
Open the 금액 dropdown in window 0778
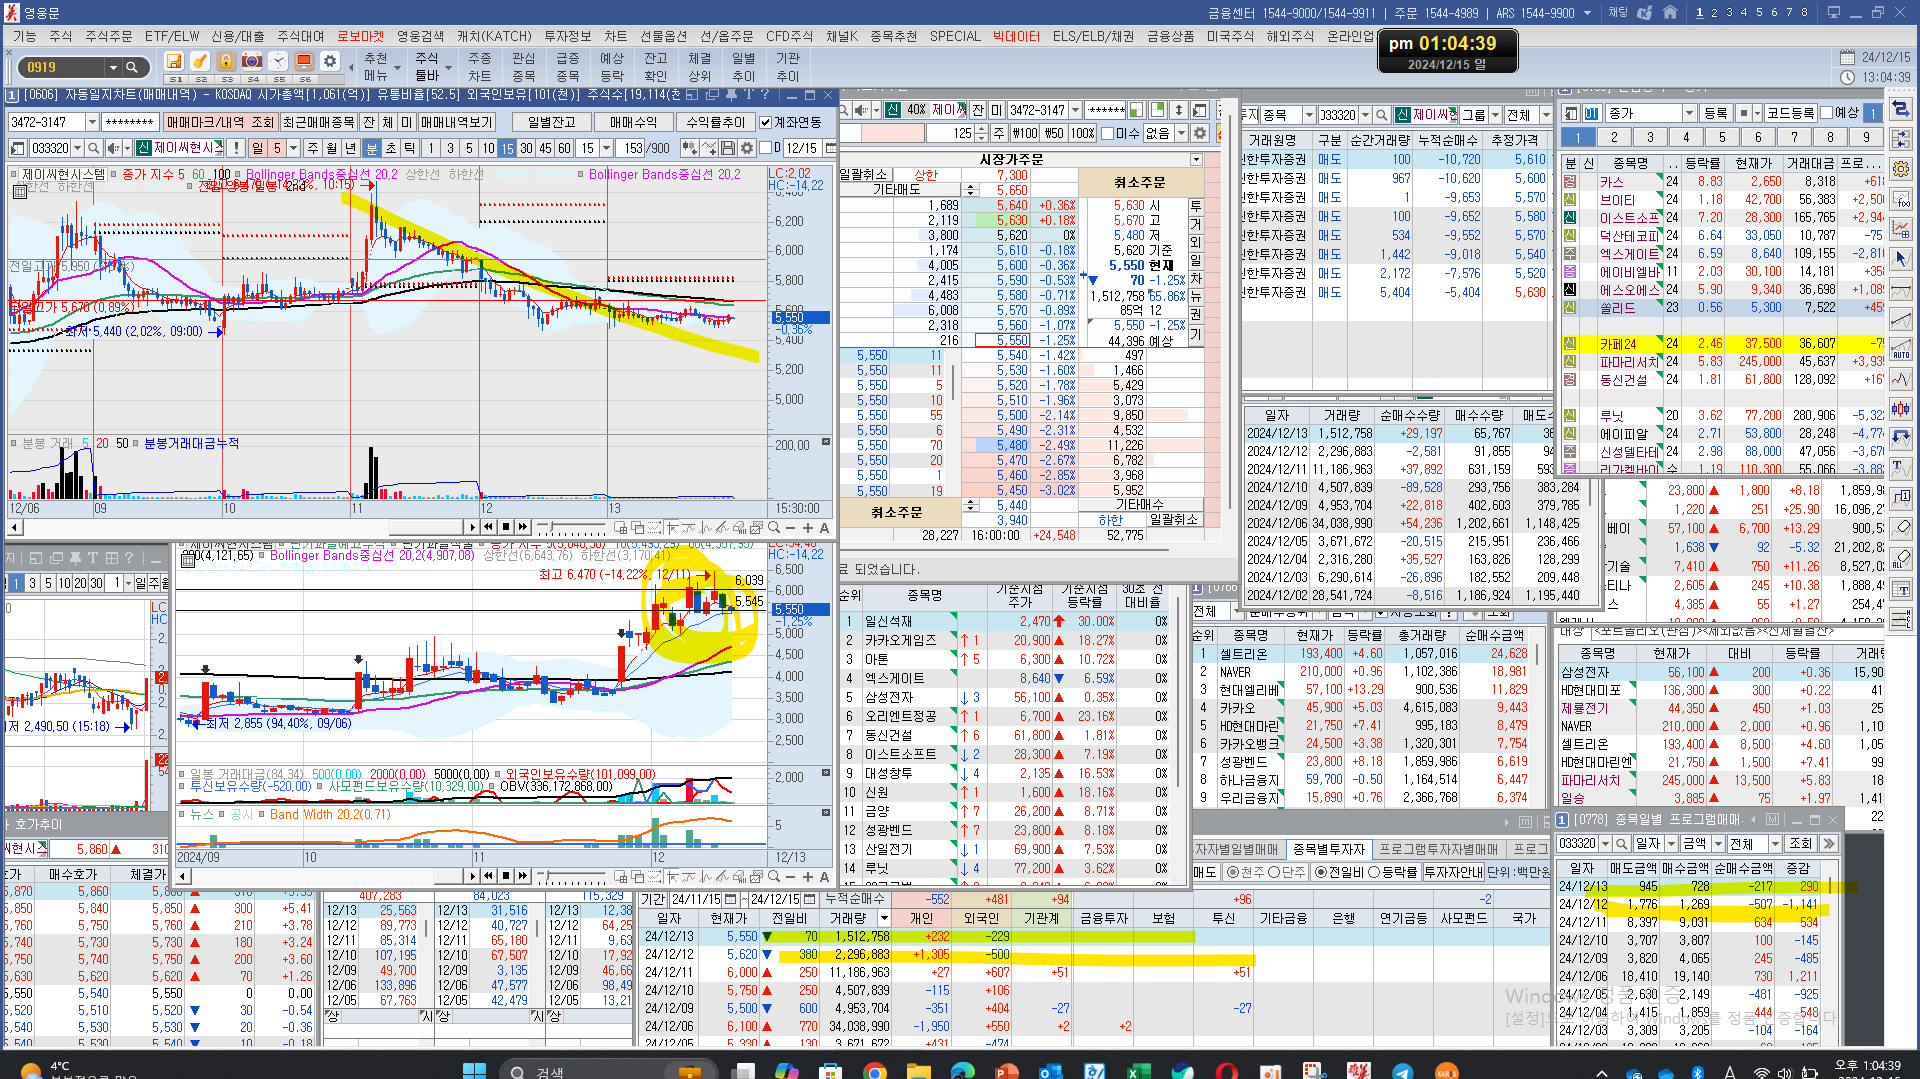pyautogui.click(x=1717, y=844)
